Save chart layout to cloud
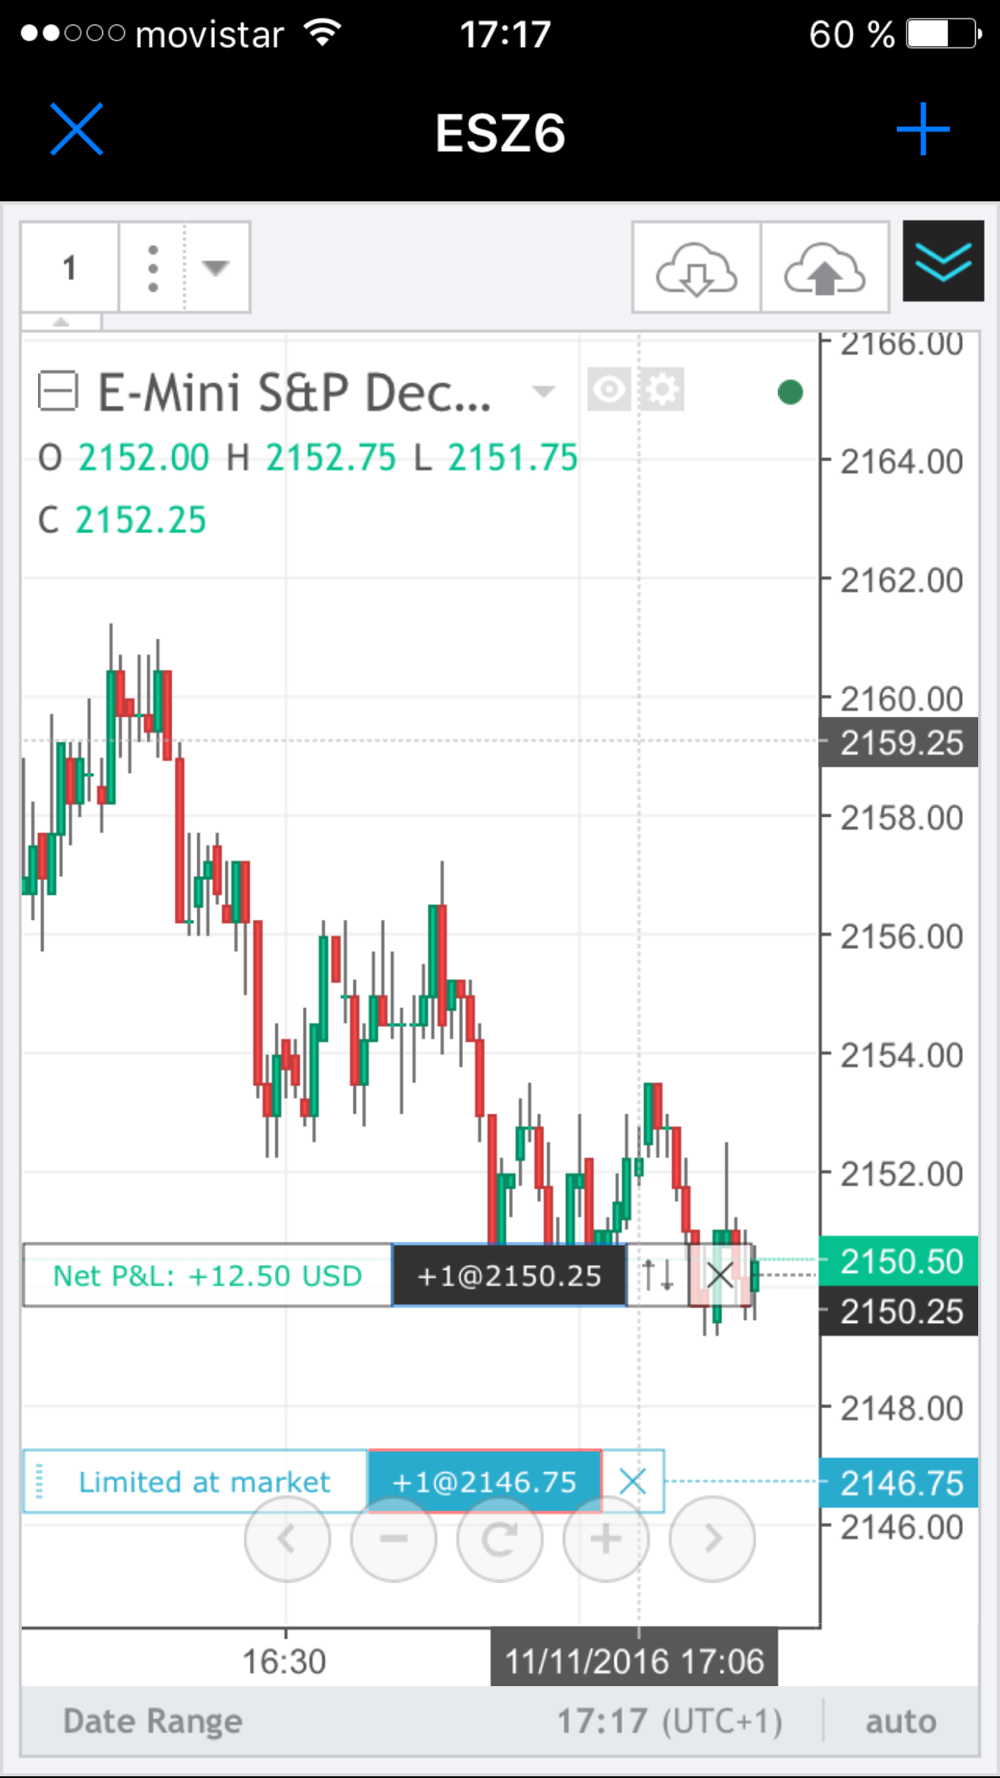Image resolution: width=1000 pixels, height=1778 pixels. coord(825,270)
